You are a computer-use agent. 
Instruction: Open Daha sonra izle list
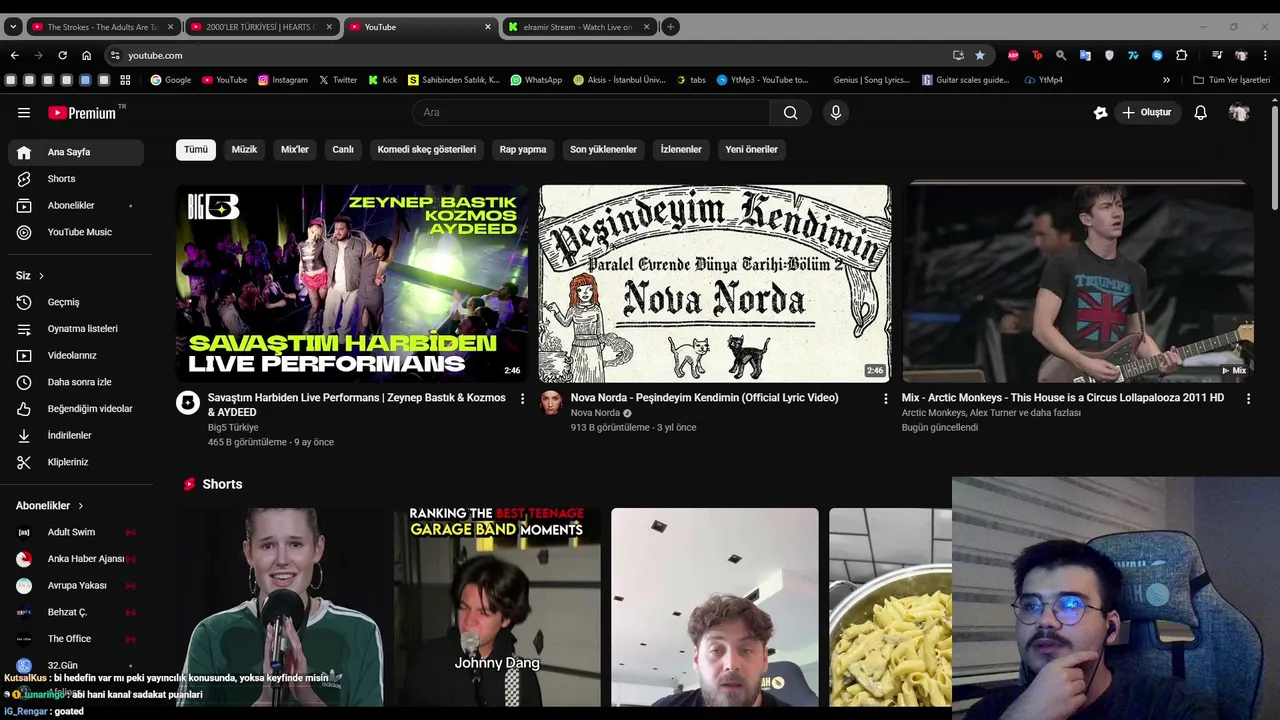tap(76, 382)
